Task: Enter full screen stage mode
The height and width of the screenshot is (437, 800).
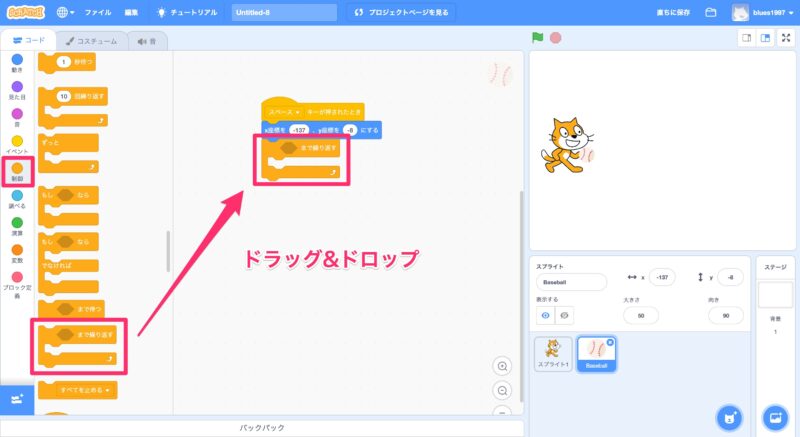Action: click(x=785, y=38)
